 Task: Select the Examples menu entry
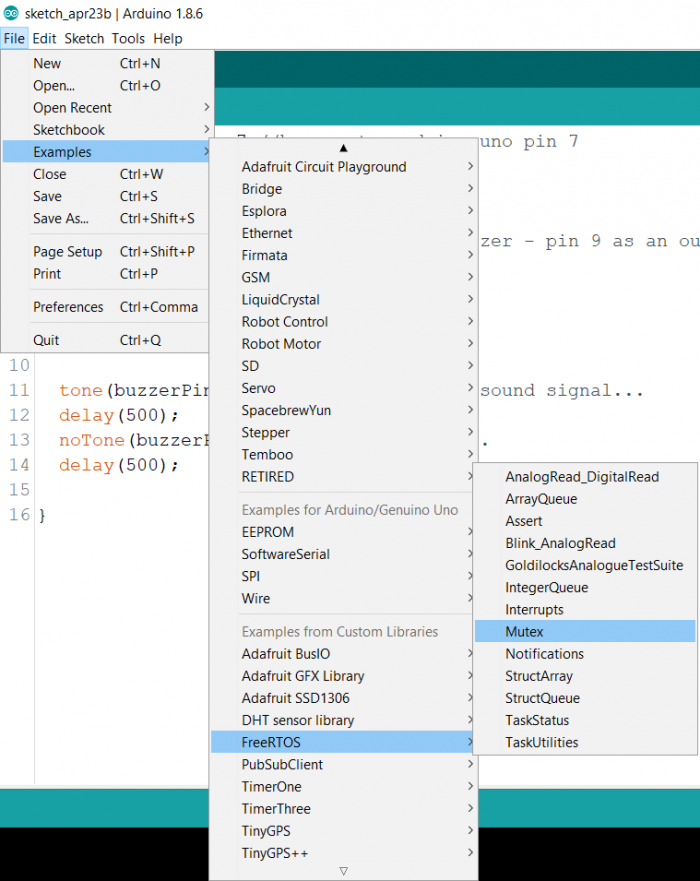[107, 152]
